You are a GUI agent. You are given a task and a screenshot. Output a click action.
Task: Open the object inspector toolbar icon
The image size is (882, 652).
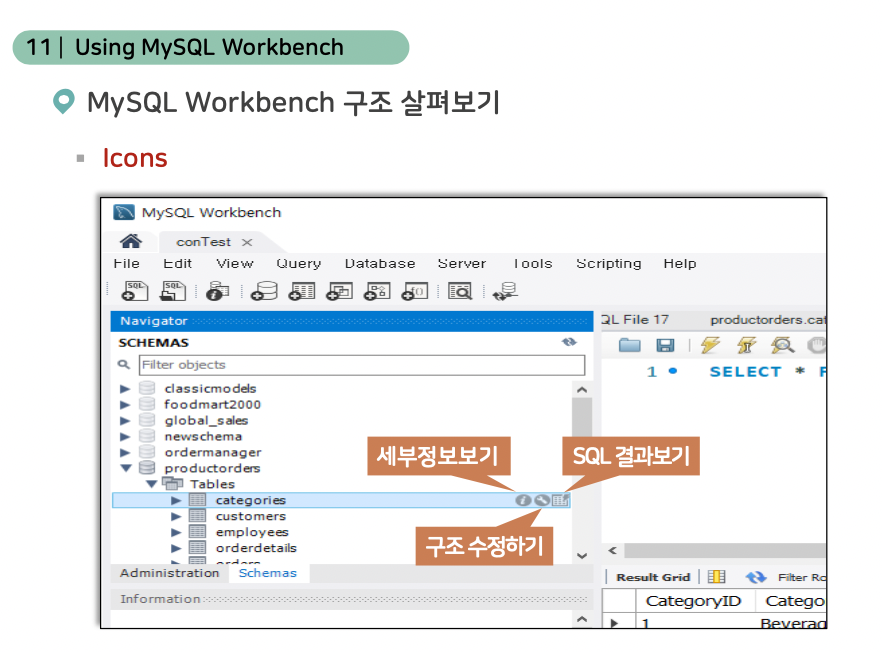pos(217,291)
